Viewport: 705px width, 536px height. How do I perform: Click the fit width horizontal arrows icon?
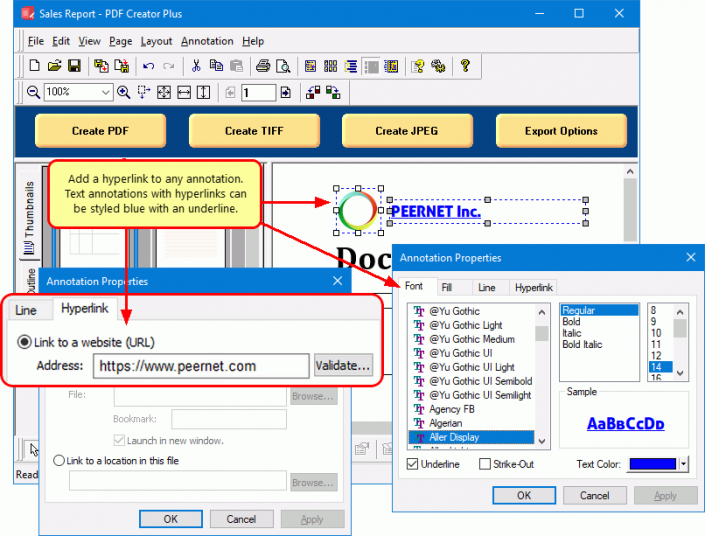click(x=184, y=92)
